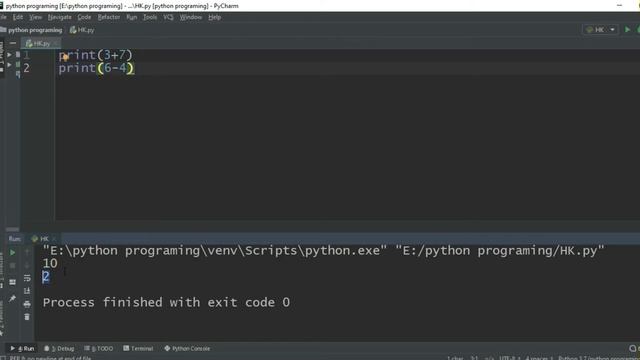Place cursor in print(6-4) line
The height and width of the screenshot is (360, 640).
[x=96, y=68]
